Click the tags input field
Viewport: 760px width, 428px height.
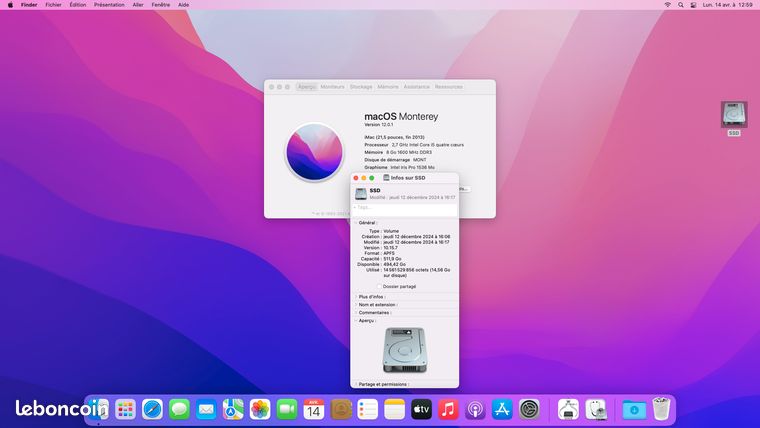click(404, 207)
